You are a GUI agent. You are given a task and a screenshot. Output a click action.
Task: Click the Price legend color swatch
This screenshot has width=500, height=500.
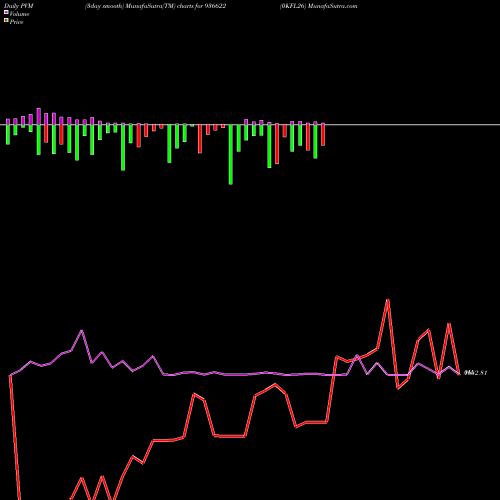click(x=6, y=20)
